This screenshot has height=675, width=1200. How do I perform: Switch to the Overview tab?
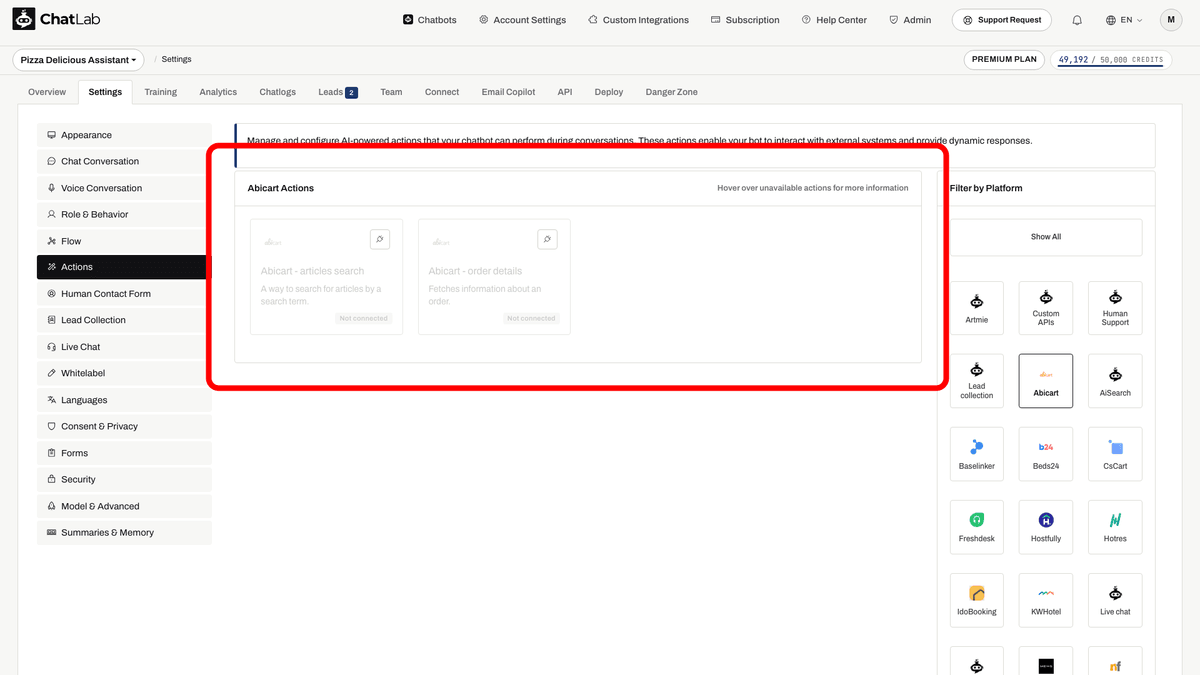(47, 92)
